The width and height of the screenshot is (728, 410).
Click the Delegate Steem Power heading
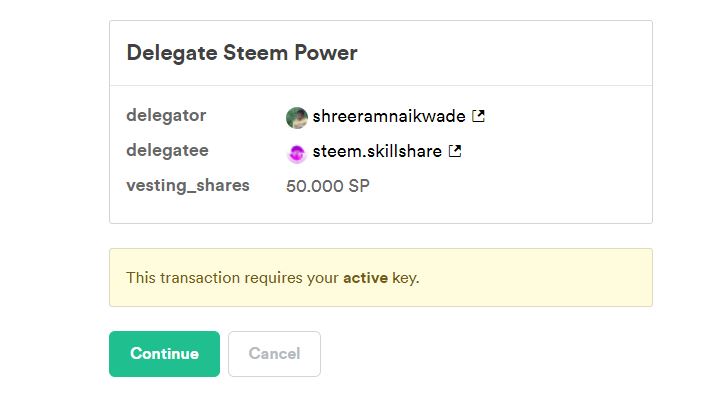click(x=241, y=53)
